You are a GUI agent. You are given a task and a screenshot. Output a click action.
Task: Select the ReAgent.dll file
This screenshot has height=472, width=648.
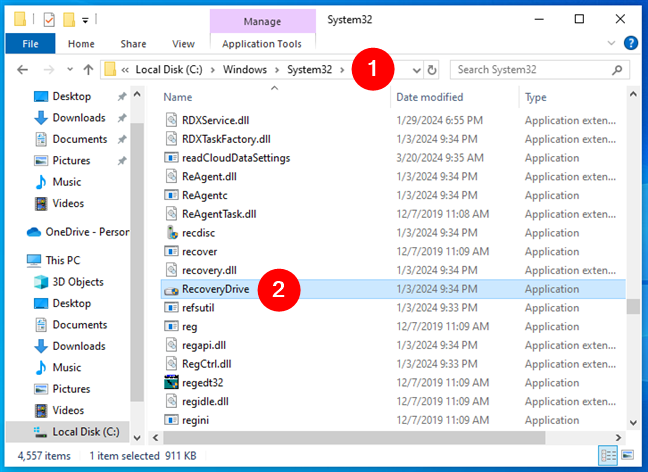210,177
